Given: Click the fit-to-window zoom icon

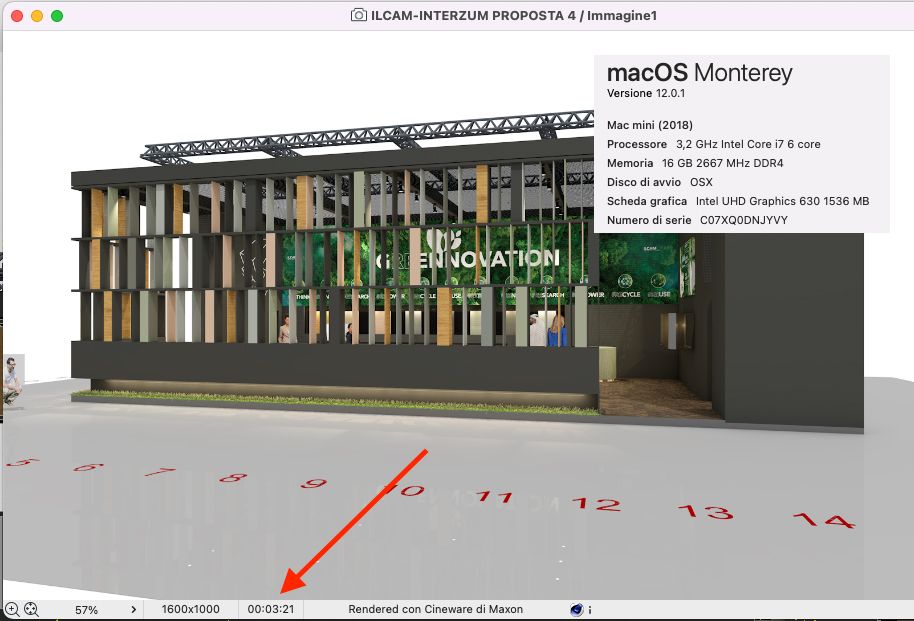Looking at the screenshot, I should pyautogui.click(x=31, y=609).
